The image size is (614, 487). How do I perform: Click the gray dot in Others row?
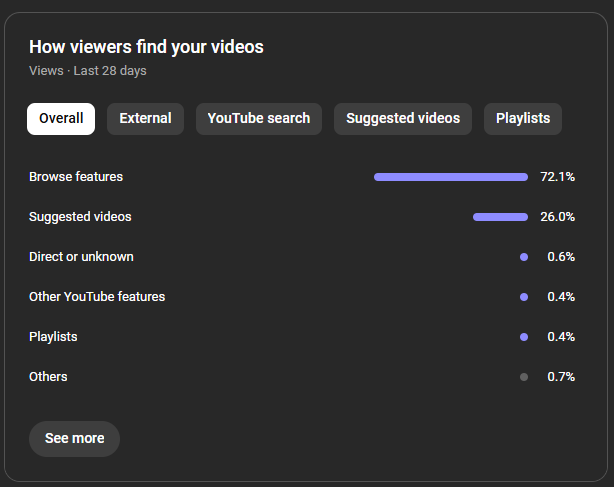(x=524, y=377)
